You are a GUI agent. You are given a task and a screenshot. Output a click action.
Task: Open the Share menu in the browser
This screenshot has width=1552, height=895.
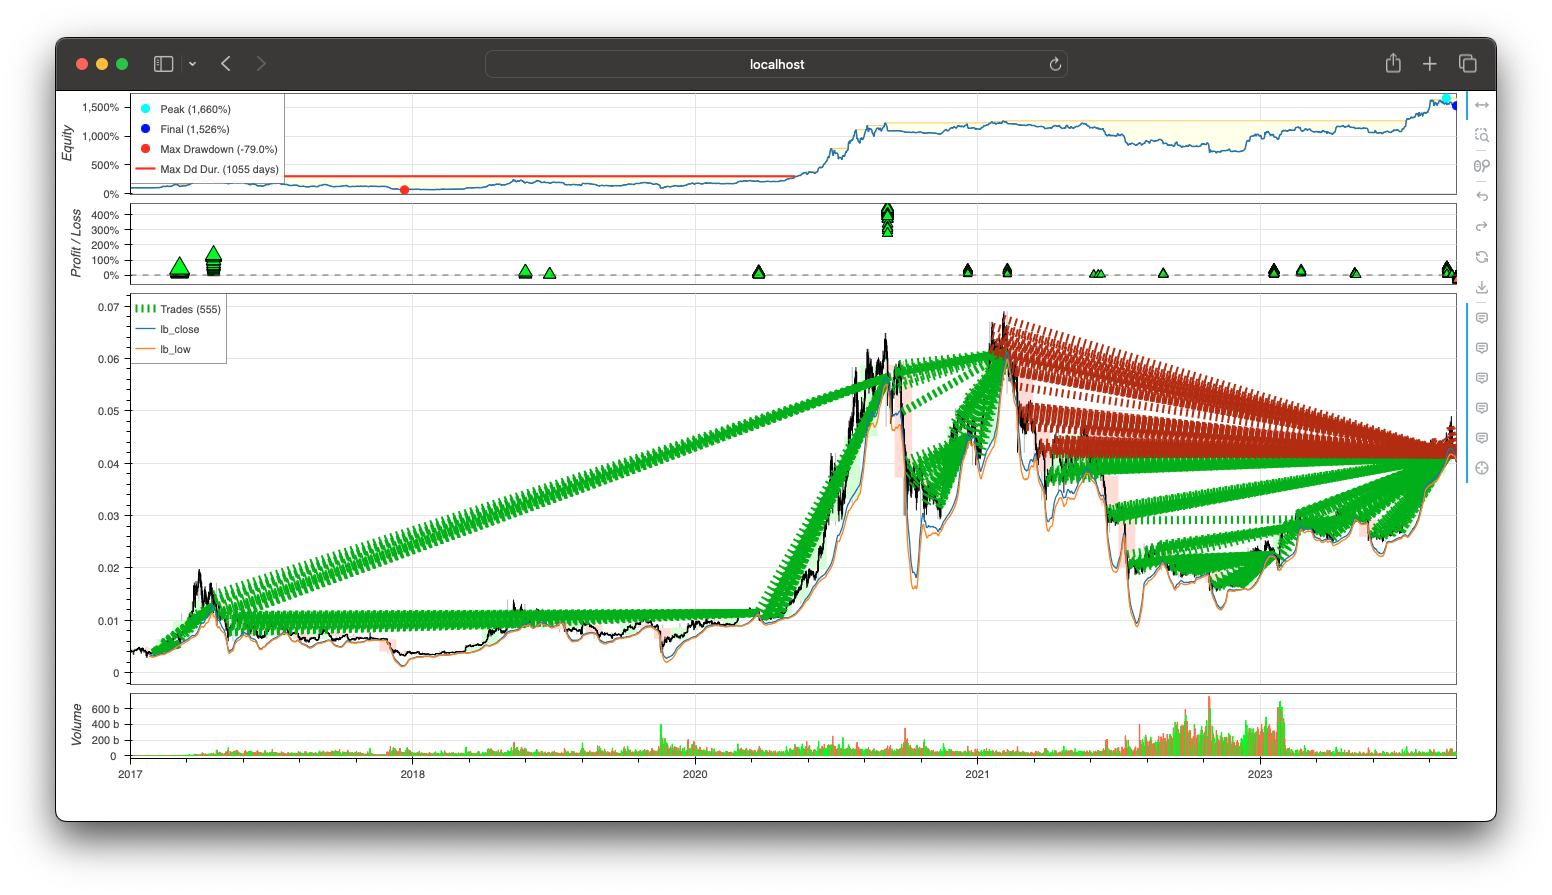(x=1393, y=64)
